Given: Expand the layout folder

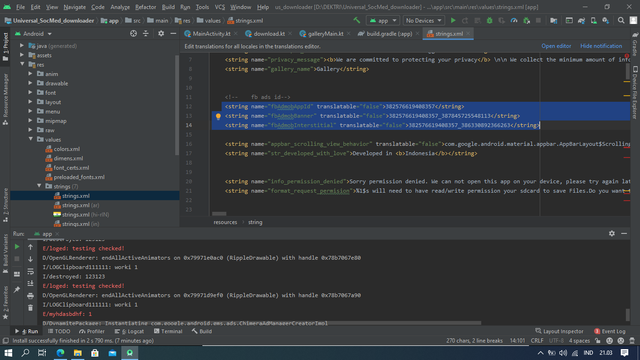Looking at the screenshot, I should [31, 102].
